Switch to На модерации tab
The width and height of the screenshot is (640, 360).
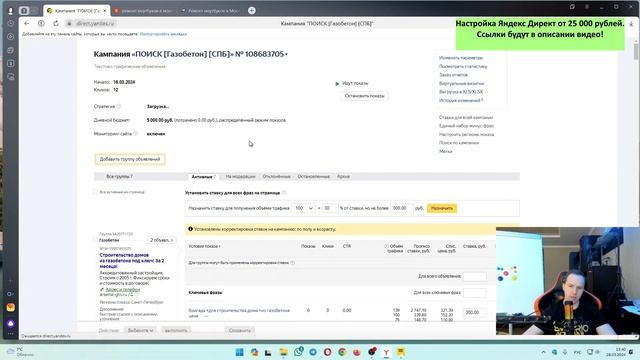tap(240, 176)
